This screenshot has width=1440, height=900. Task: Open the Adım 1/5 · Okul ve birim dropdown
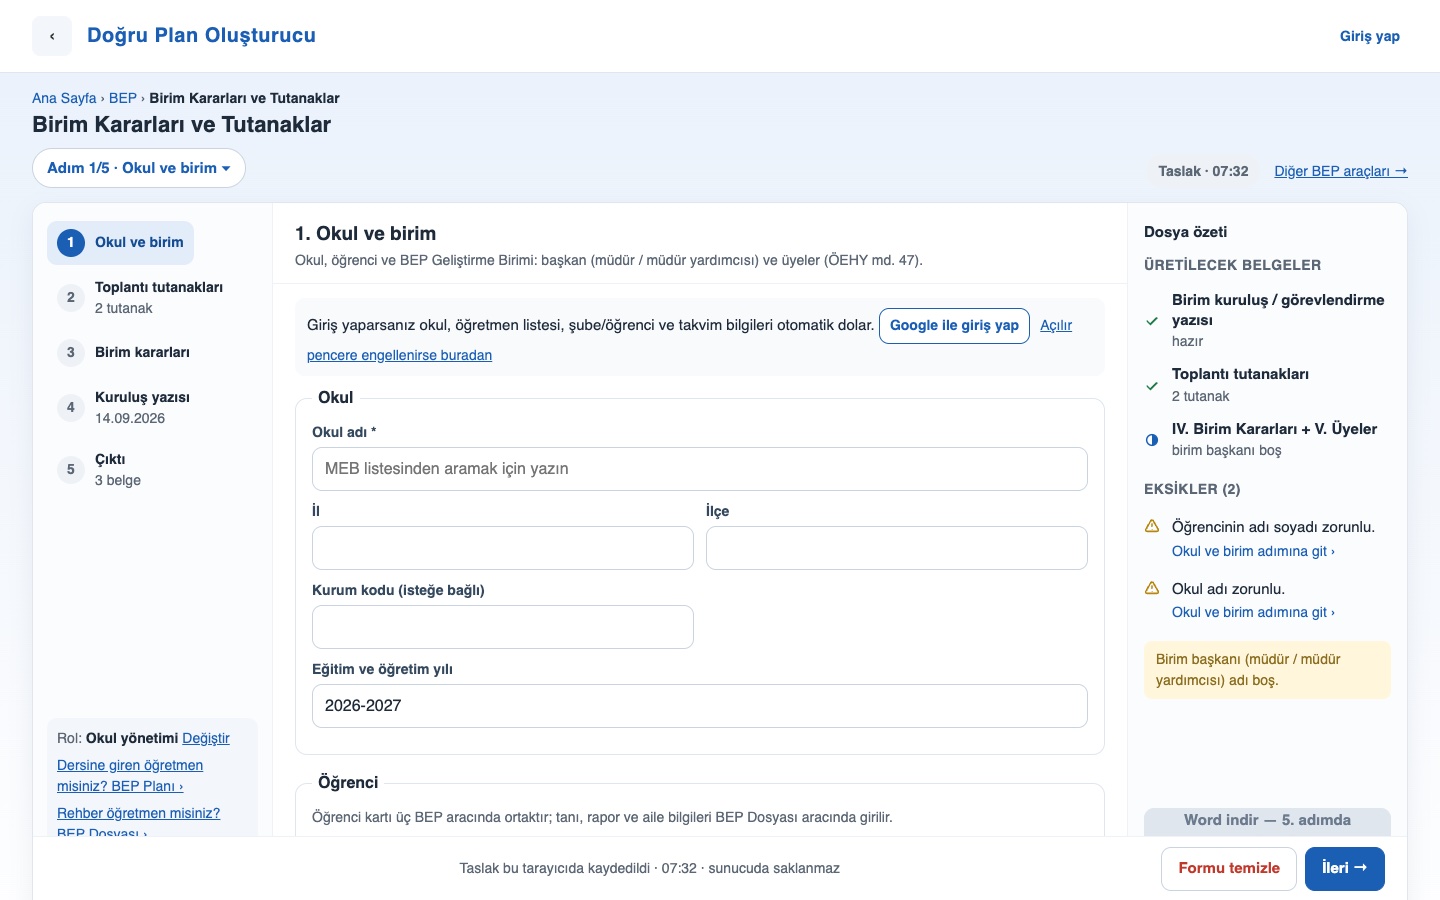click(x=139, y=168)
